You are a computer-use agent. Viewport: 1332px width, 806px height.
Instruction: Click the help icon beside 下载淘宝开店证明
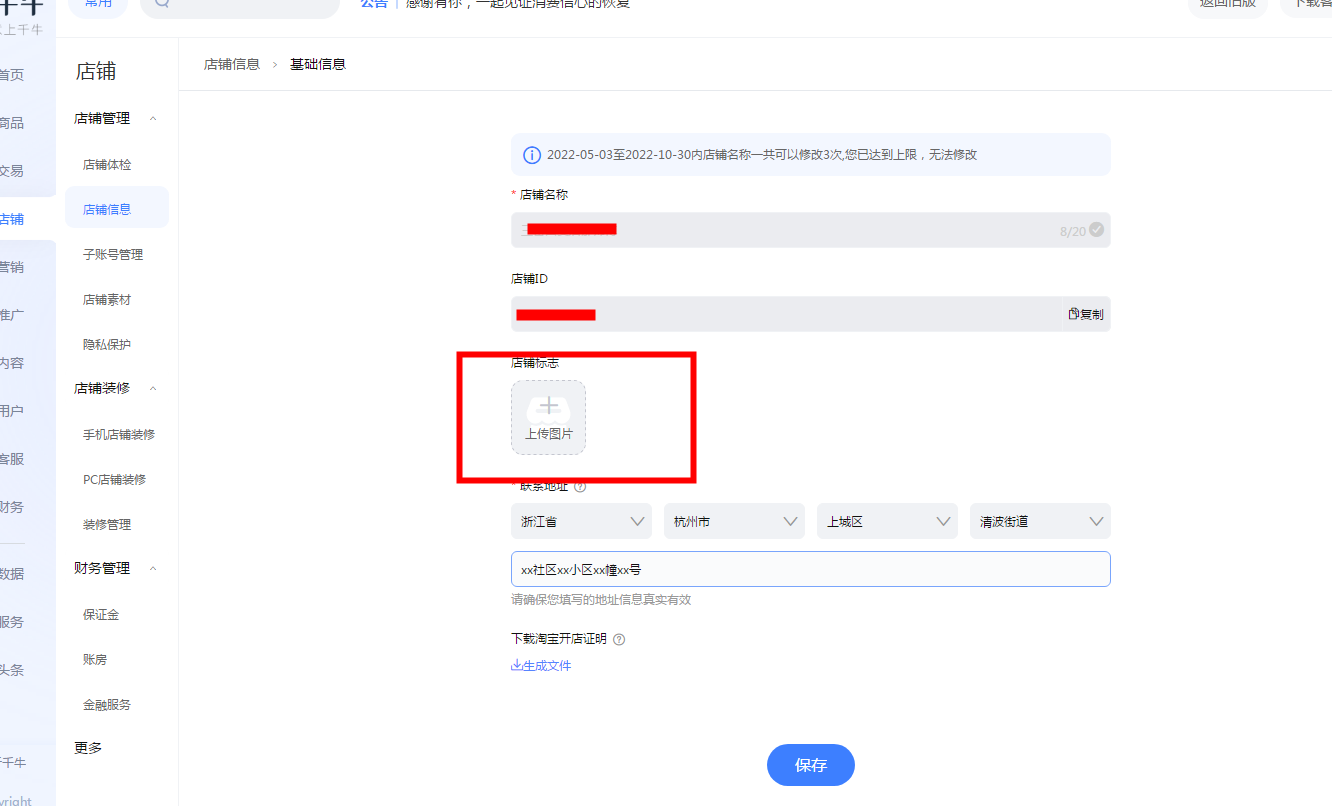619,639
